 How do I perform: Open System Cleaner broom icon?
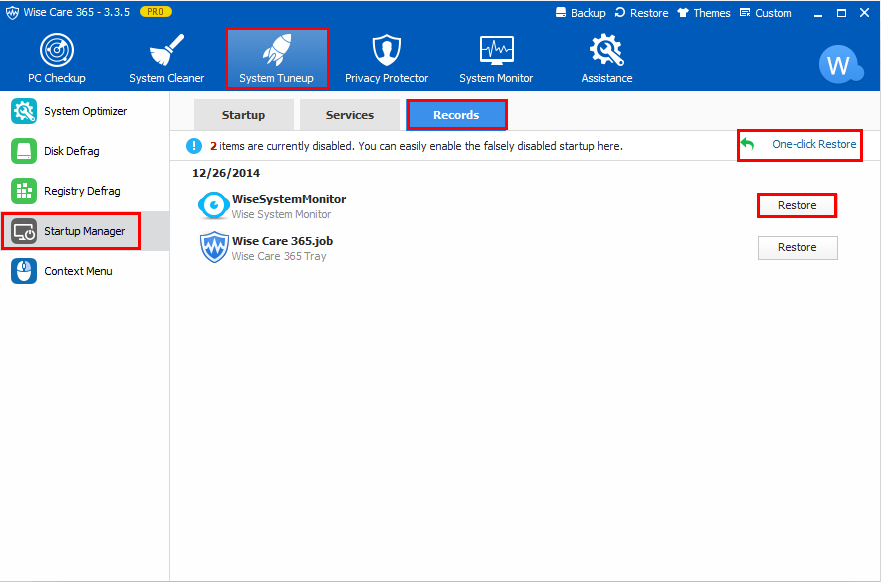click(167, 50)
